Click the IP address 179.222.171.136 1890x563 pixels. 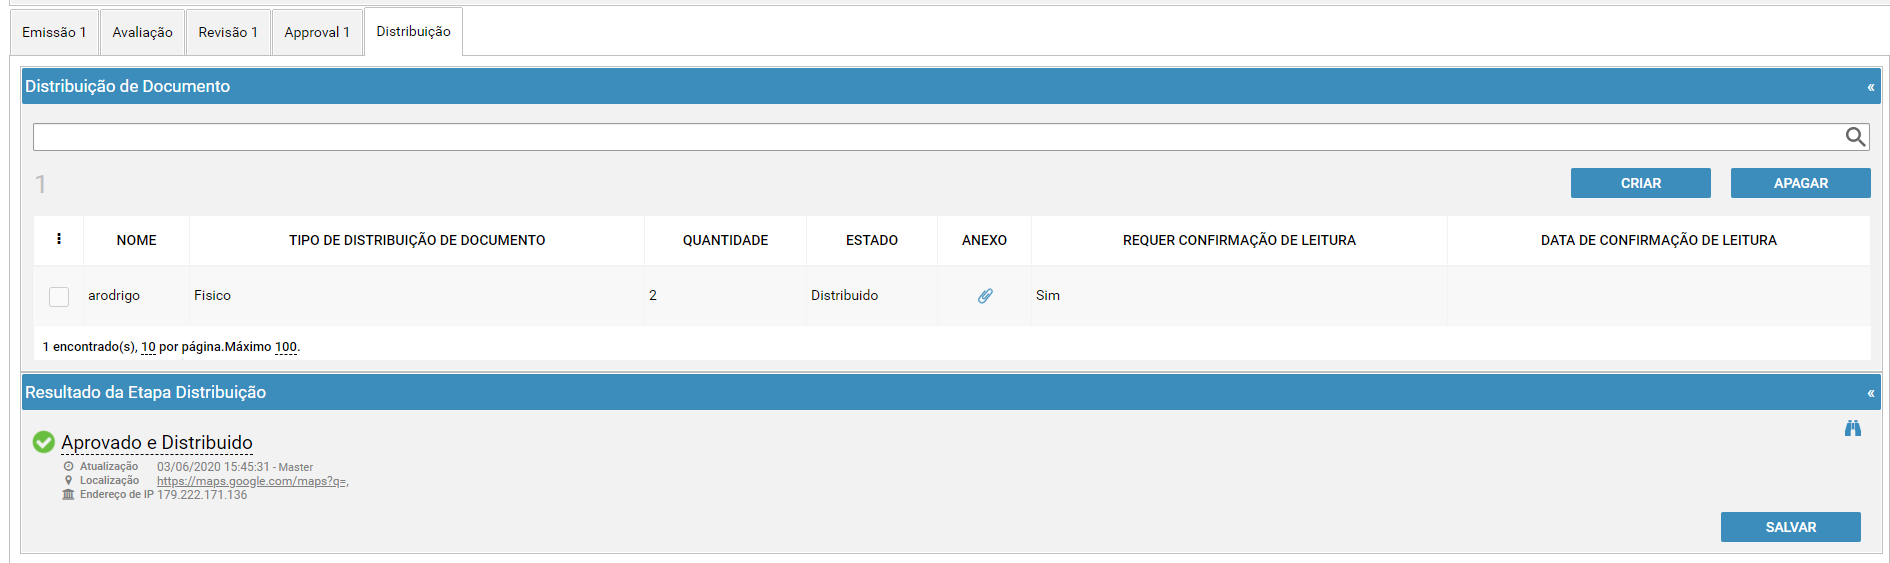point(202,495)
